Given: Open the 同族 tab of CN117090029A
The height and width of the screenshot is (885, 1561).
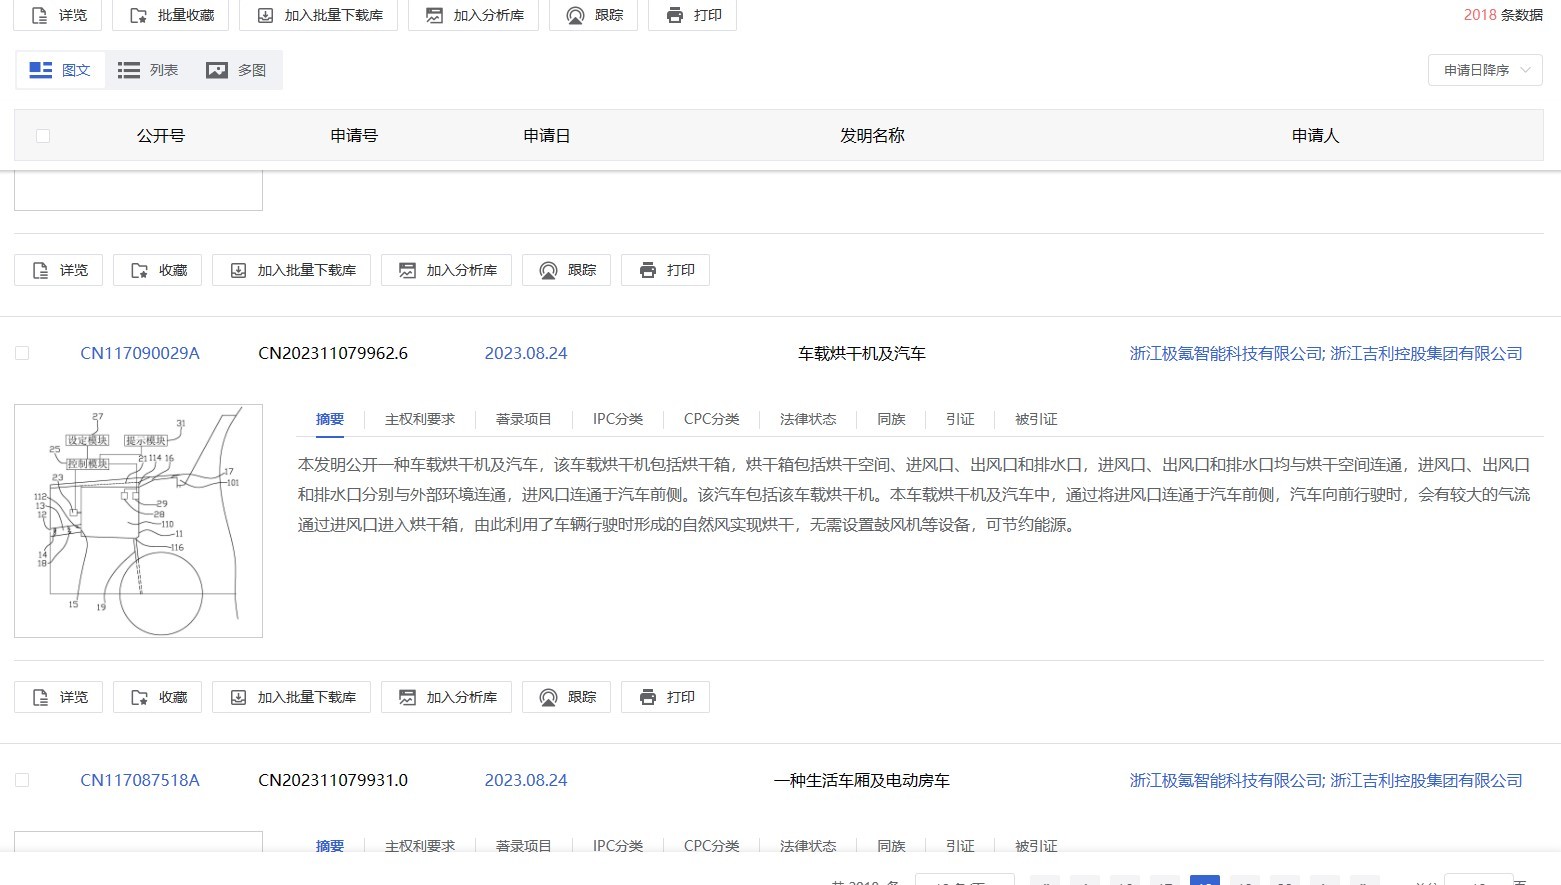Looking at the screenshot, I should pyautogui.click(x=891, y=419).
